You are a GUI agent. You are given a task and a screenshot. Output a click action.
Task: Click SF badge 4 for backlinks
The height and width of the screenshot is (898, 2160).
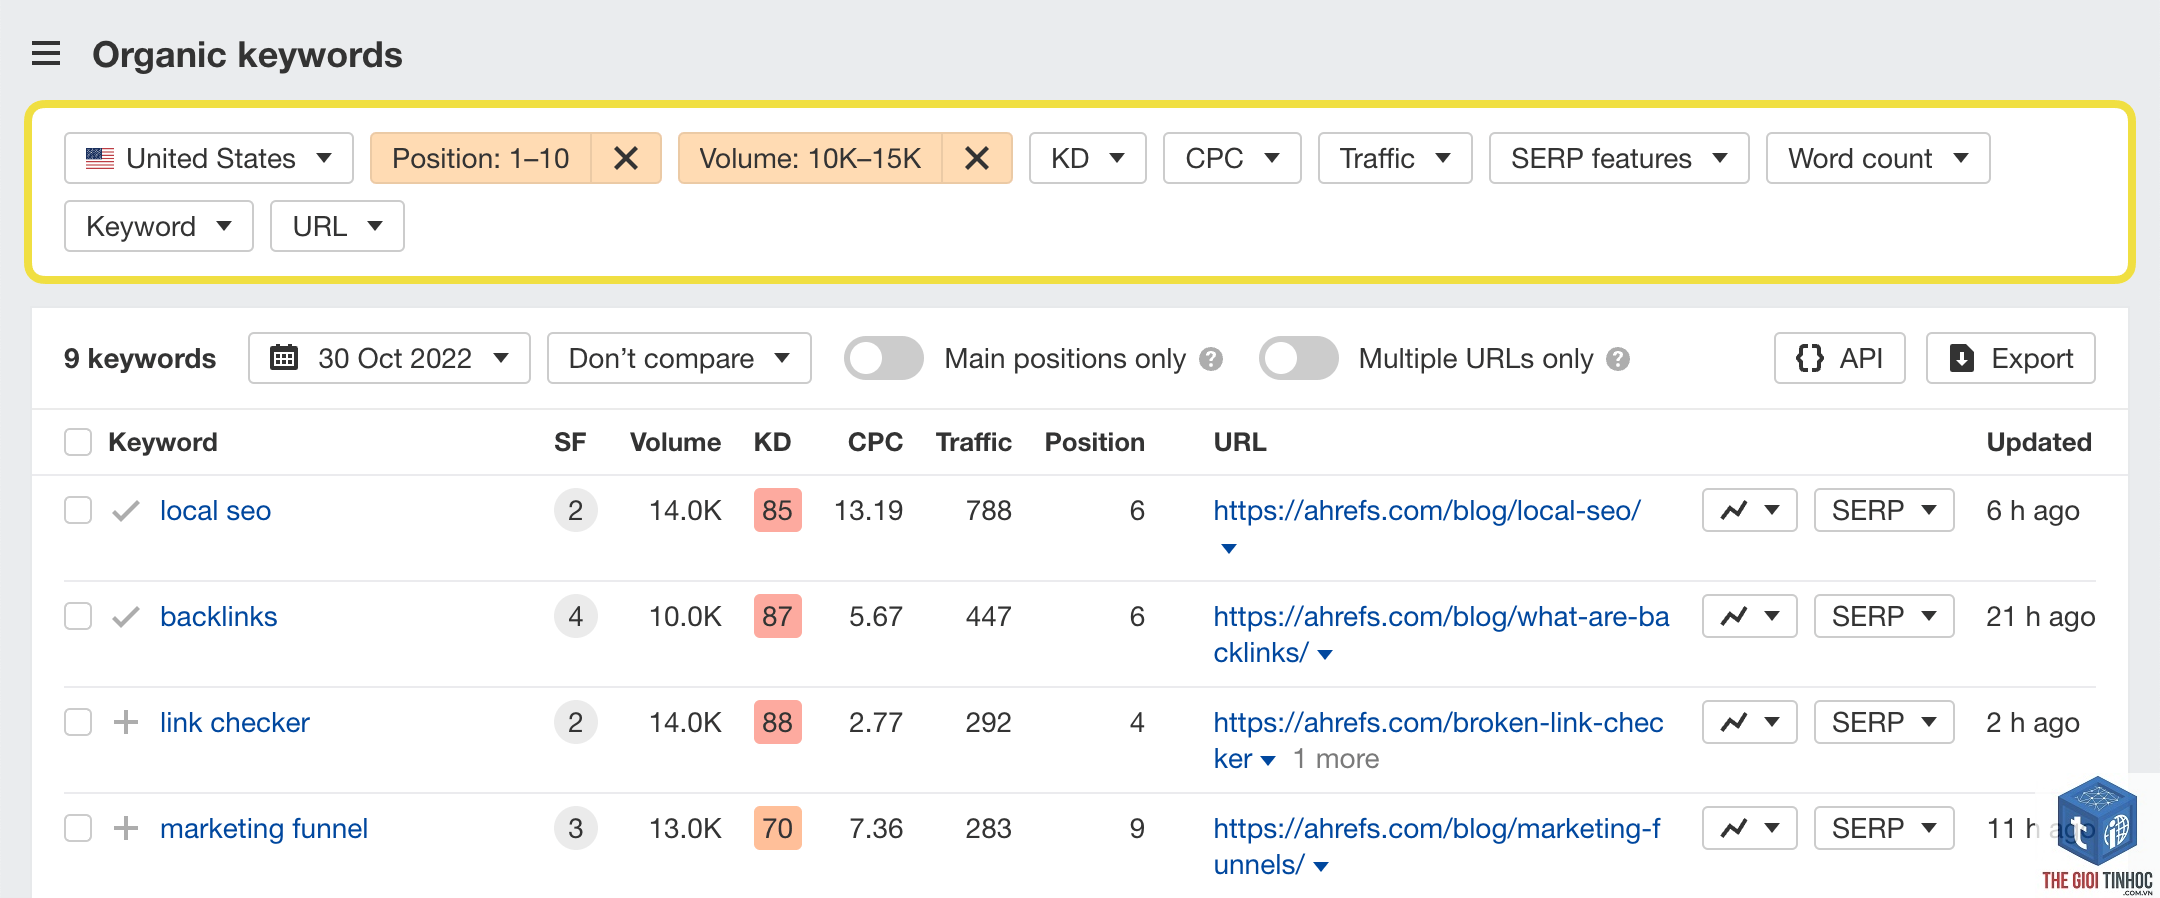[x=575, y=616]
